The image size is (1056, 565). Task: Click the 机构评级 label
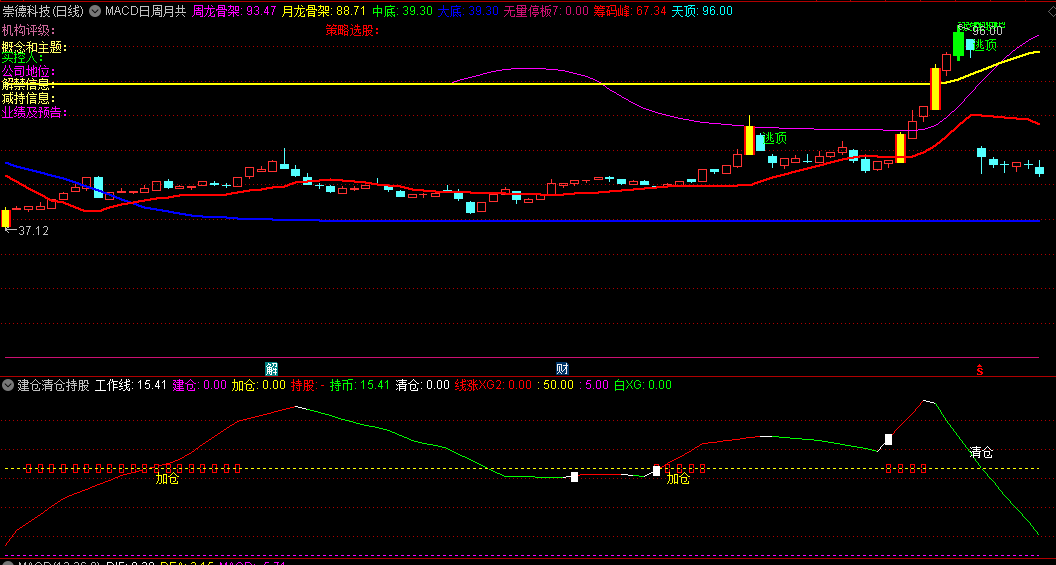pyautogui.click(x=28, y=30)
